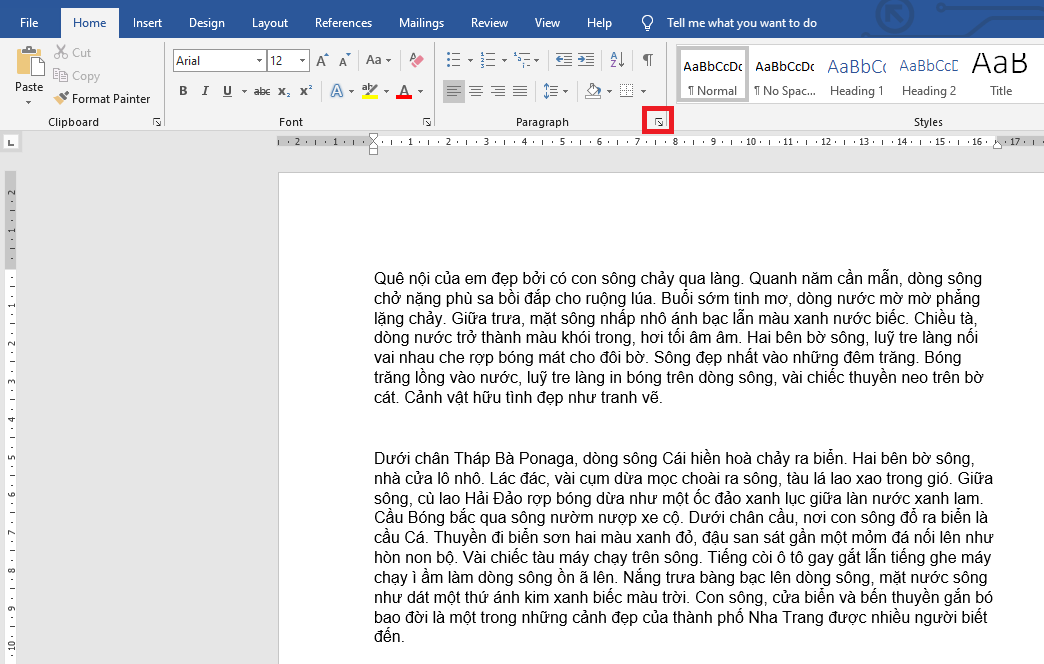Open the References tab
The height and width of the screenshot is (664, 1044).
(344, 23)
